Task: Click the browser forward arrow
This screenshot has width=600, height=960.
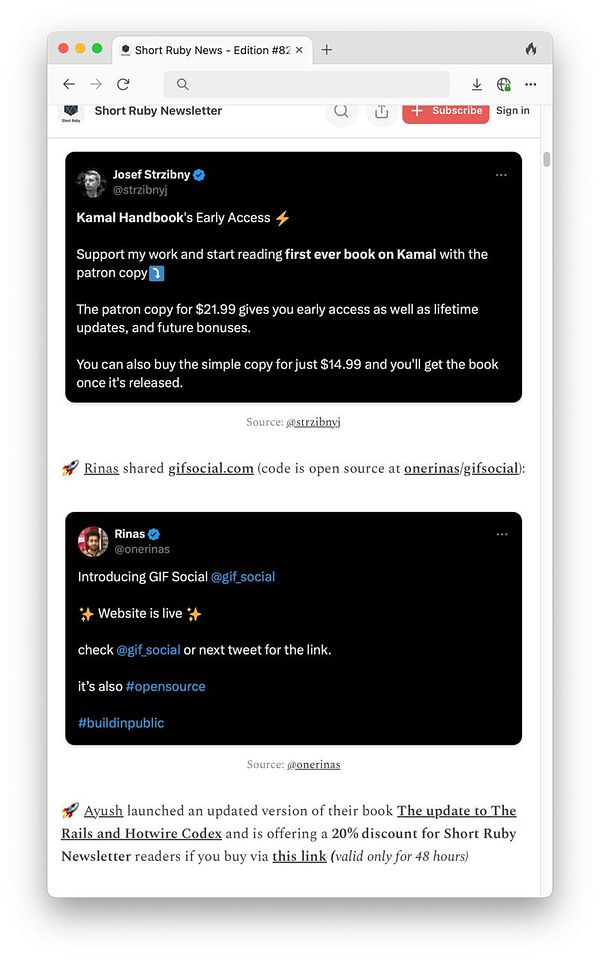Action: coord(96,84)
